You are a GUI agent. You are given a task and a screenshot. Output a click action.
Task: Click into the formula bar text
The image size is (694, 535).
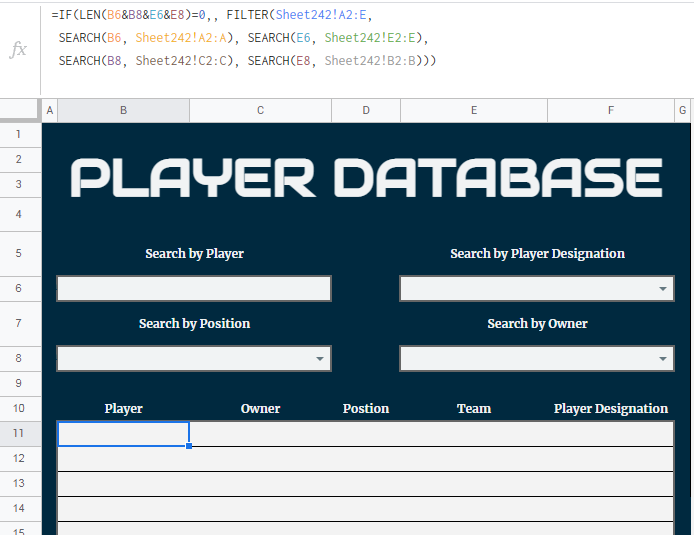coord(243,38)
